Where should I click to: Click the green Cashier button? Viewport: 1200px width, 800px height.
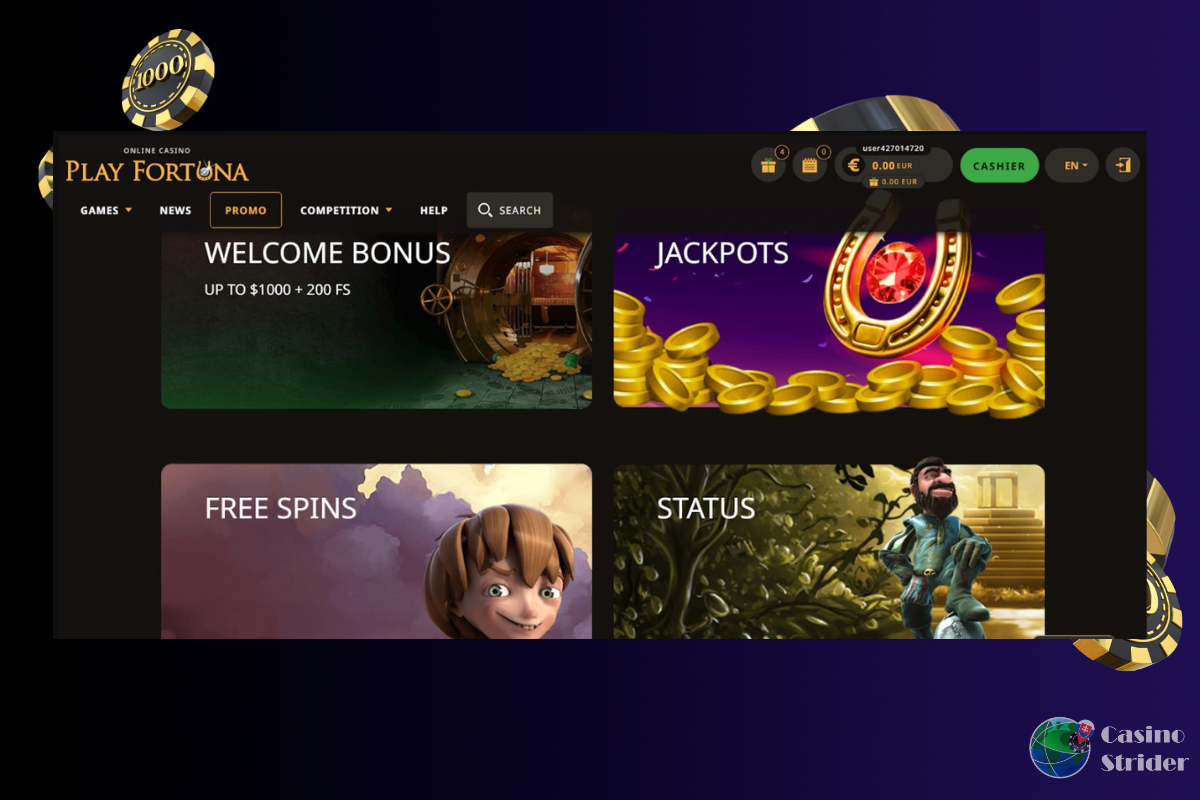coord(999,166)
